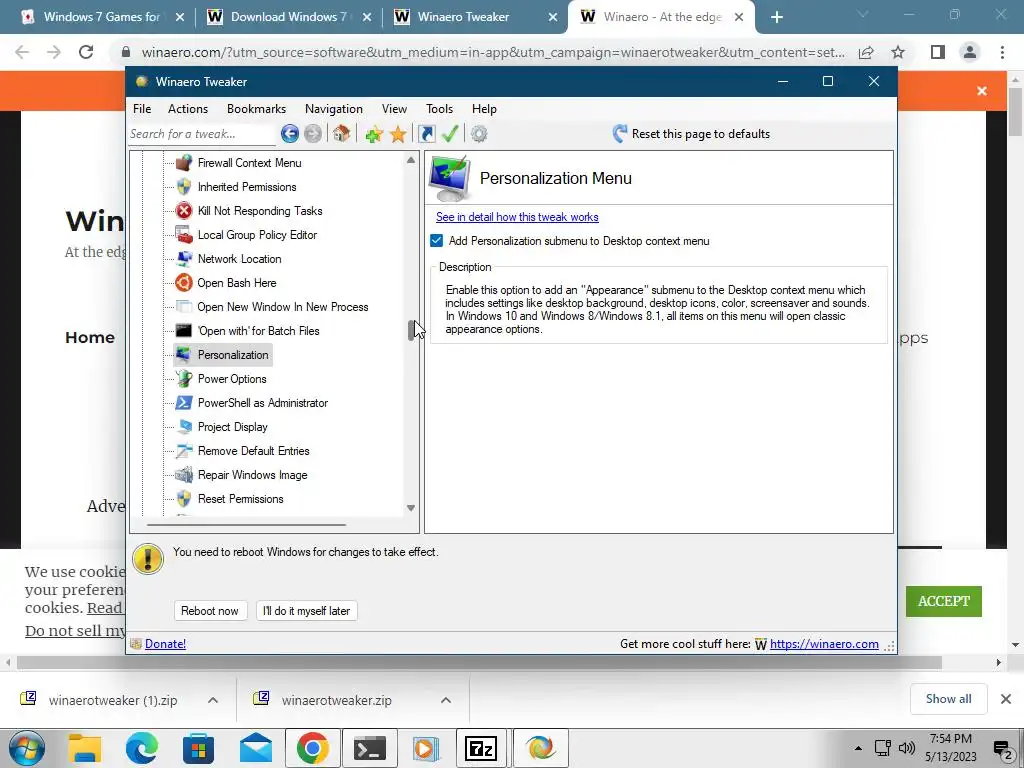The height and width of the screenshot is (768, 1024).
Task: Dismiss the orange banner with its X
Action: click(982, 91)
